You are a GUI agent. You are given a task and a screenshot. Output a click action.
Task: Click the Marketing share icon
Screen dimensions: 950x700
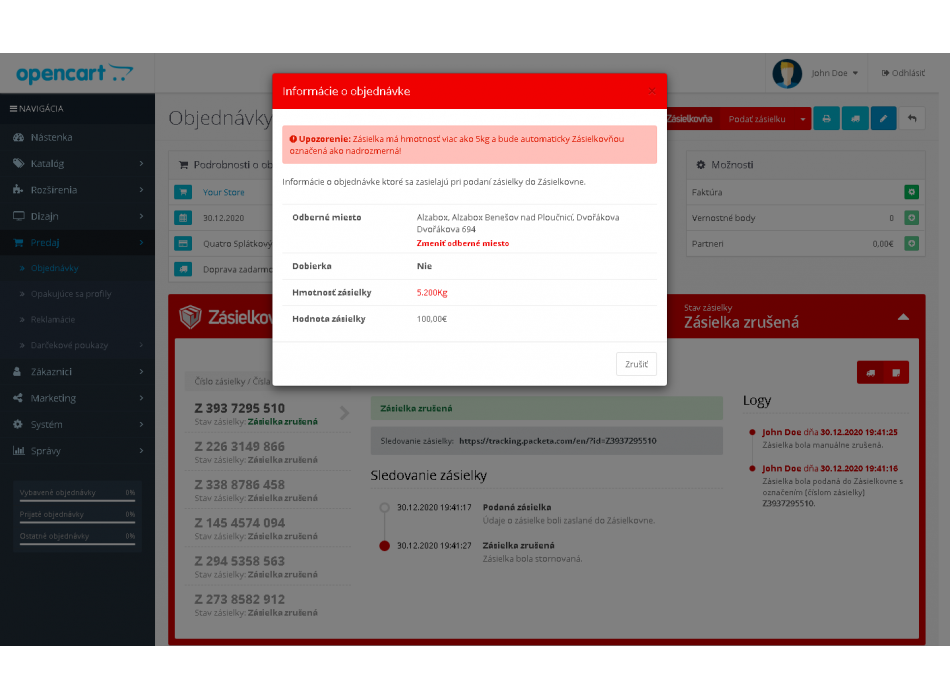coord(18,398)
